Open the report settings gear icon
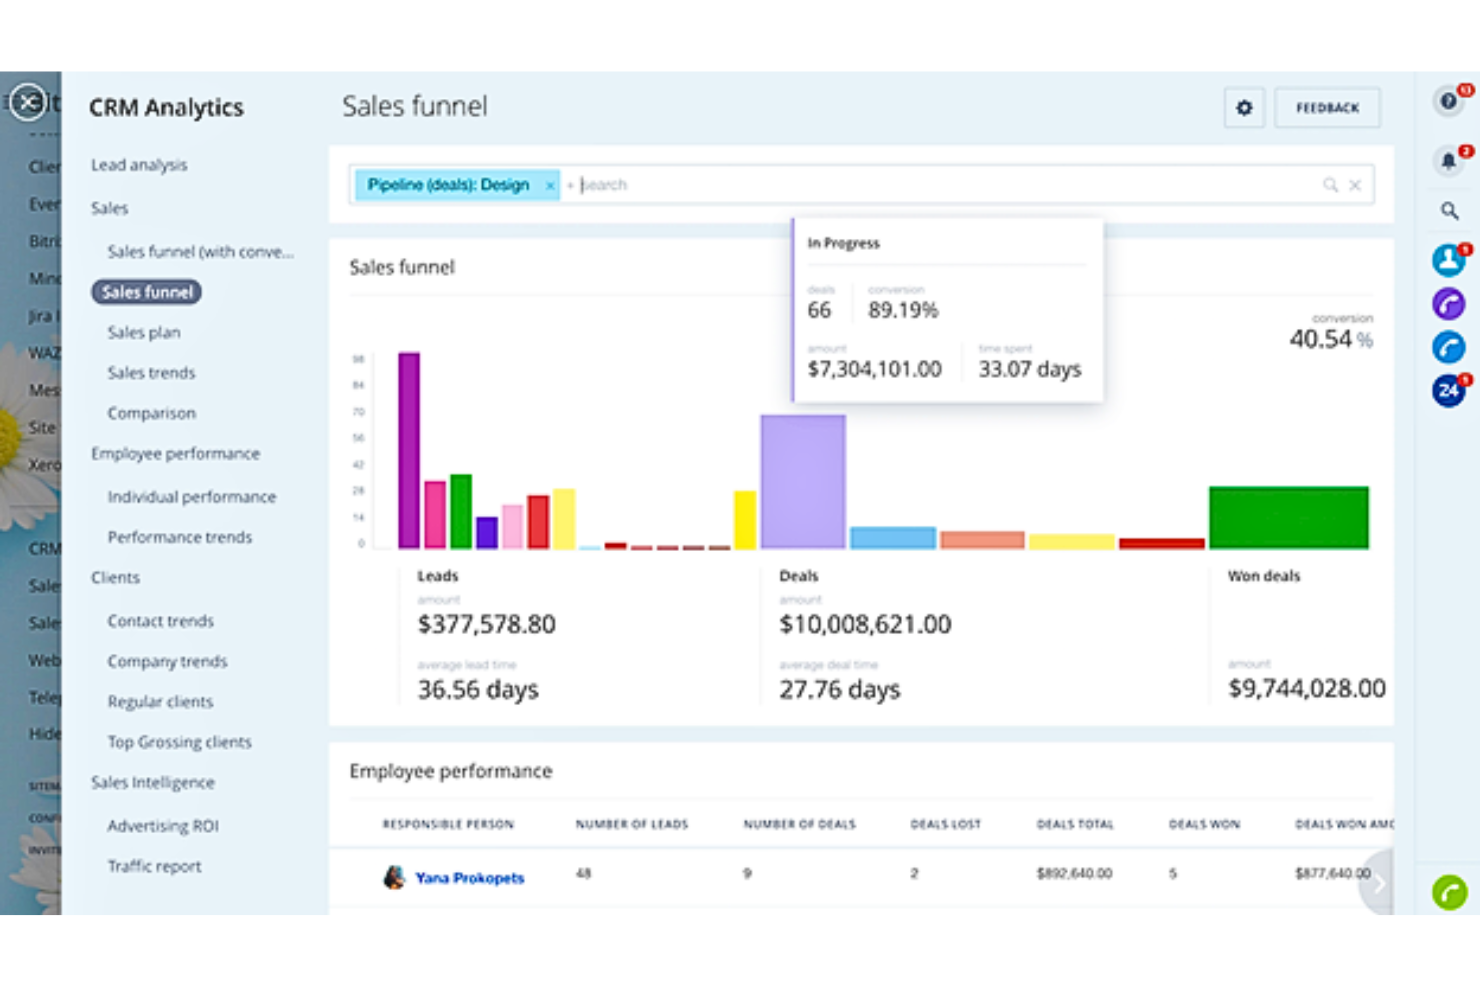Screen dimensions: 1480x987 [1244, 107]
